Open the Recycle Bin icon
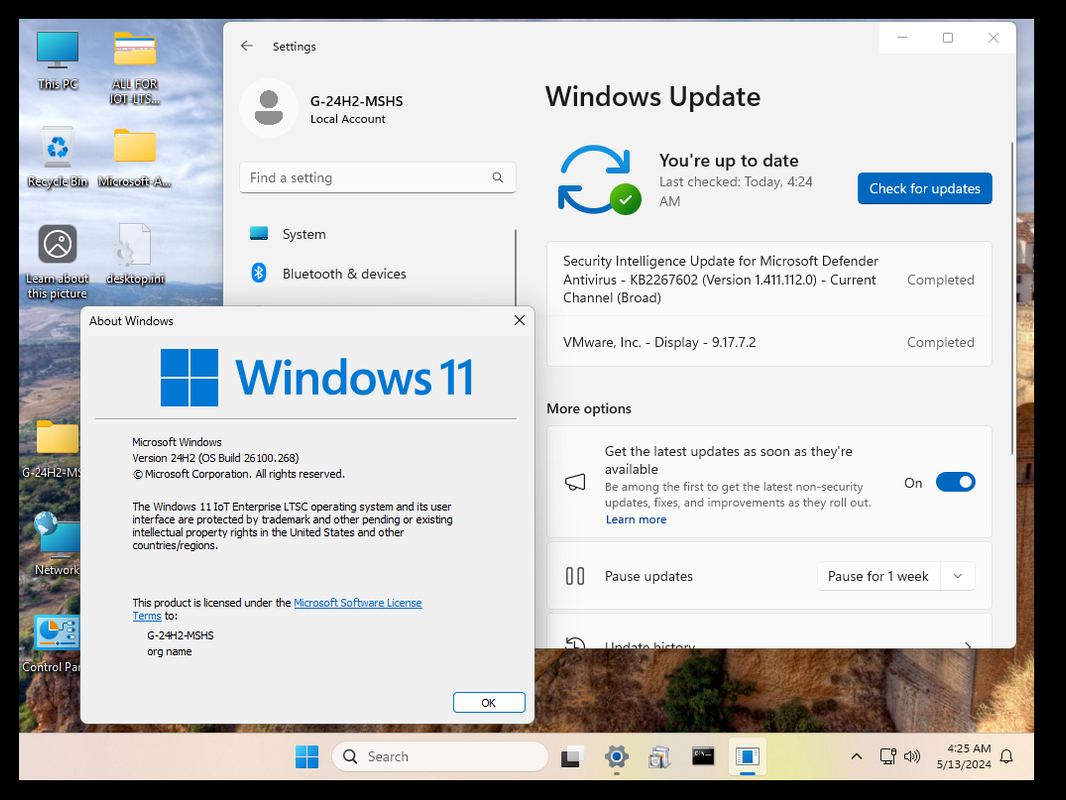The height and width of the screenshot is (800, 1066). point(58,157)
